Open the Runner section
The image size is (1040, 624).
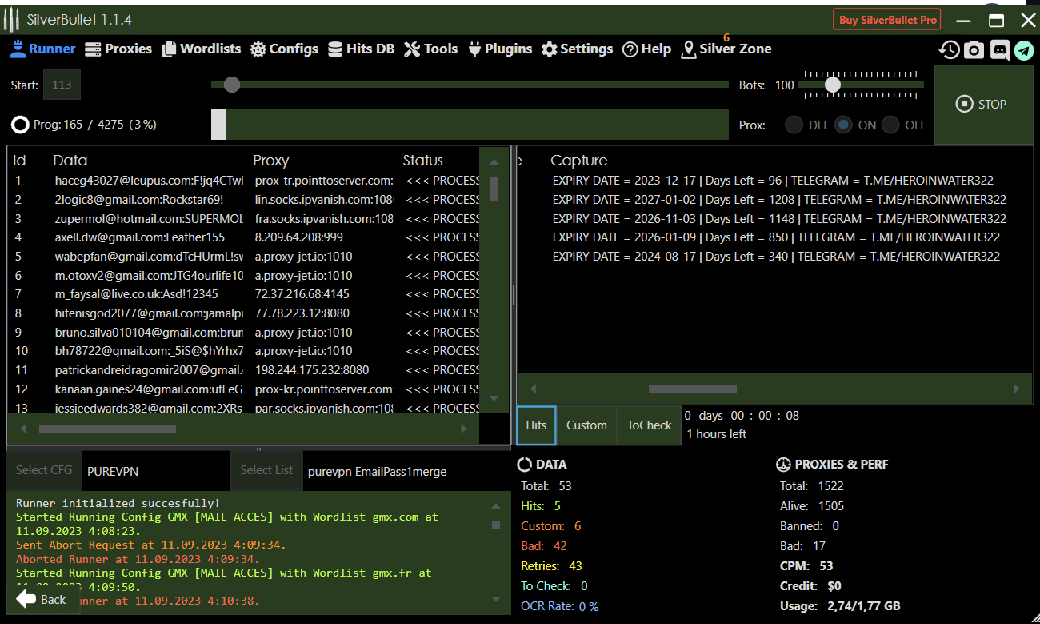(x=43, y=49)
